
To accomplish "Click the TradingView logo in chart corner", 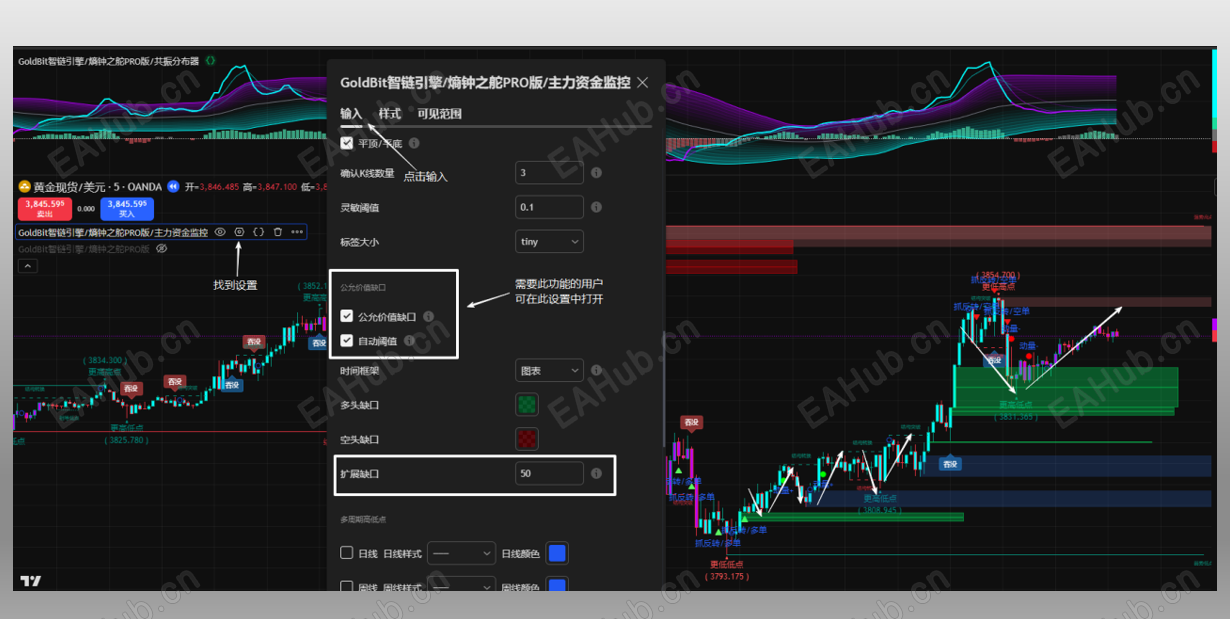I will [31, 580].
